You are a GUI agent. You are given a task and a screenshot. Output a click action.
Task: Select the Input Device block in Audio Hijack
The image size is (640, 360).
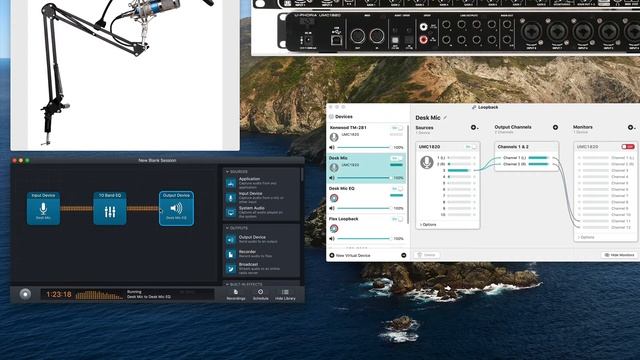click(x=43, y=208)
